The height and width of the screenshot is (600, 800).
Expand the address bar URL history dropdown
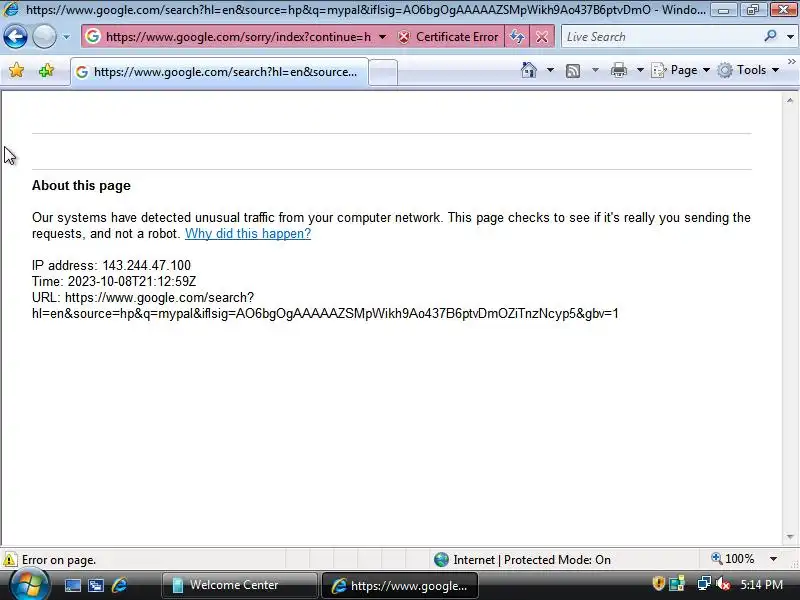tap(382, 37)
